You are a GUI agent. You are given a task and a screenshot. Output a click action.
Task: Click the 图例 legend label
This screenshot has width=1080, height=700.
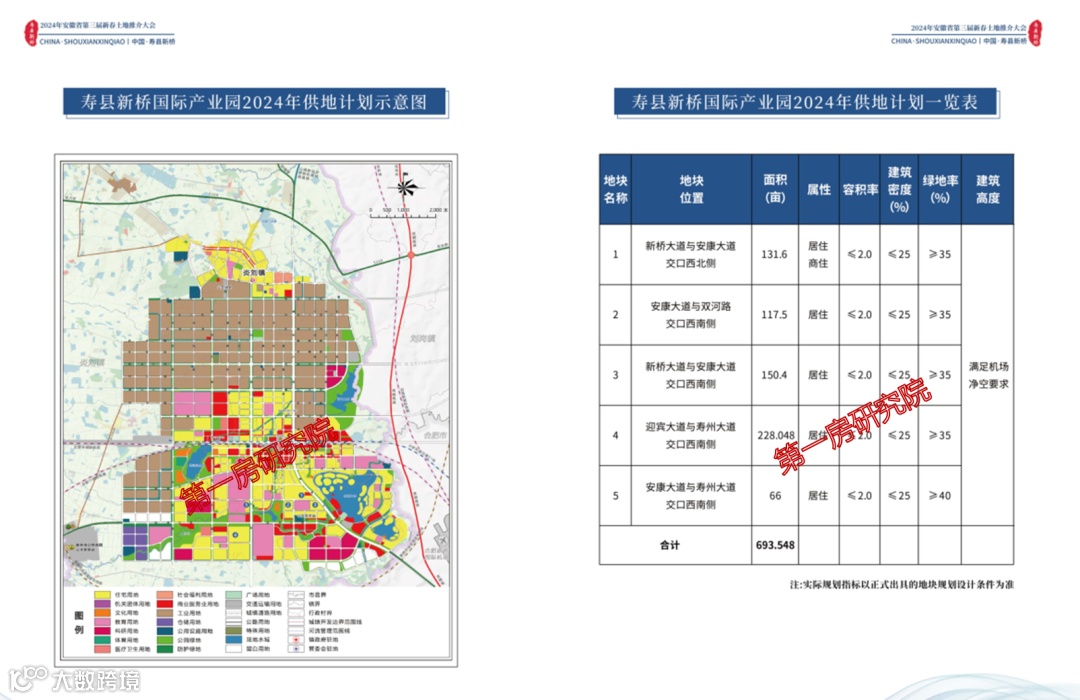tap(79, 622)
